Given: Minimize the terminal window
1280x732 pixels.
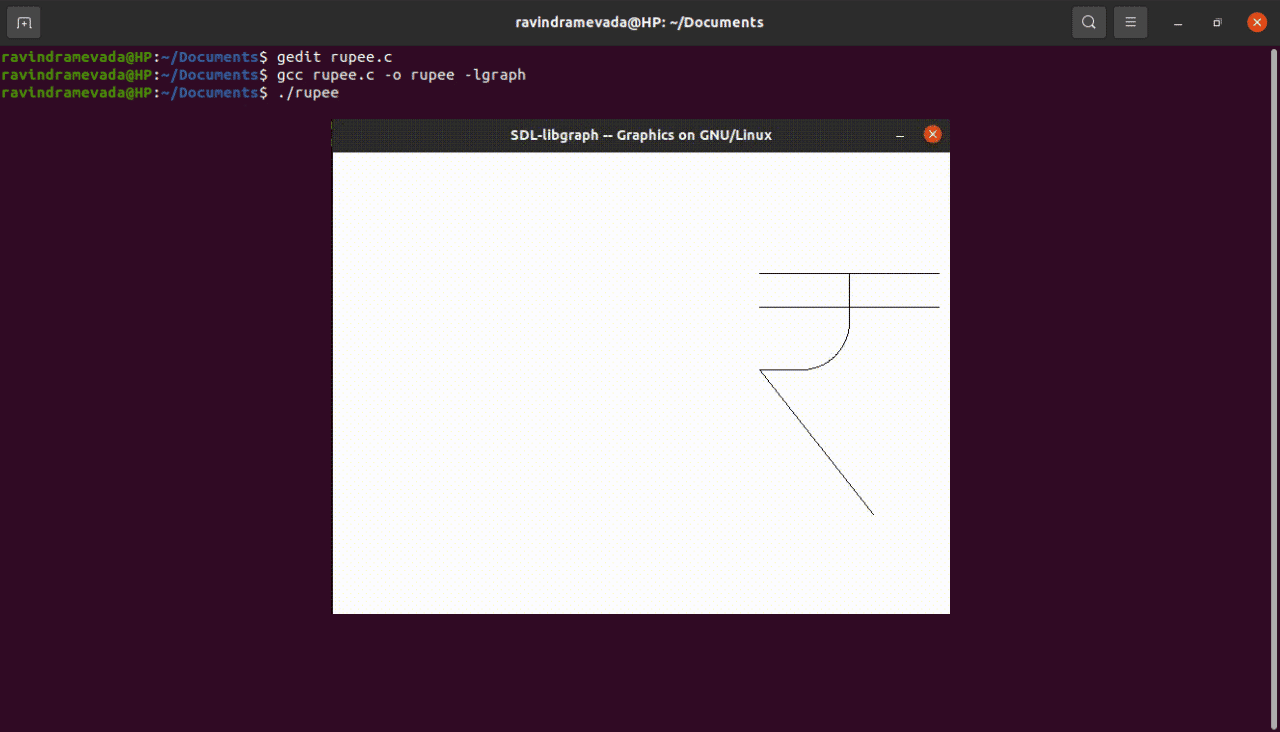Looking at the screenshot, I should coord(1179,22).
